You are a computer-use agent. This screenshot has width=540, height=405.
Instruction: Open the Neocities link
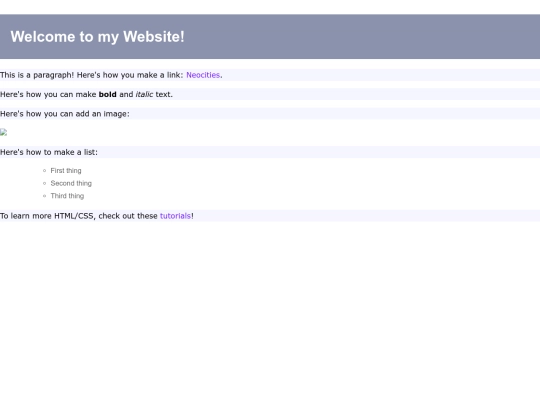pyautogui.click(x=203, y=75)
